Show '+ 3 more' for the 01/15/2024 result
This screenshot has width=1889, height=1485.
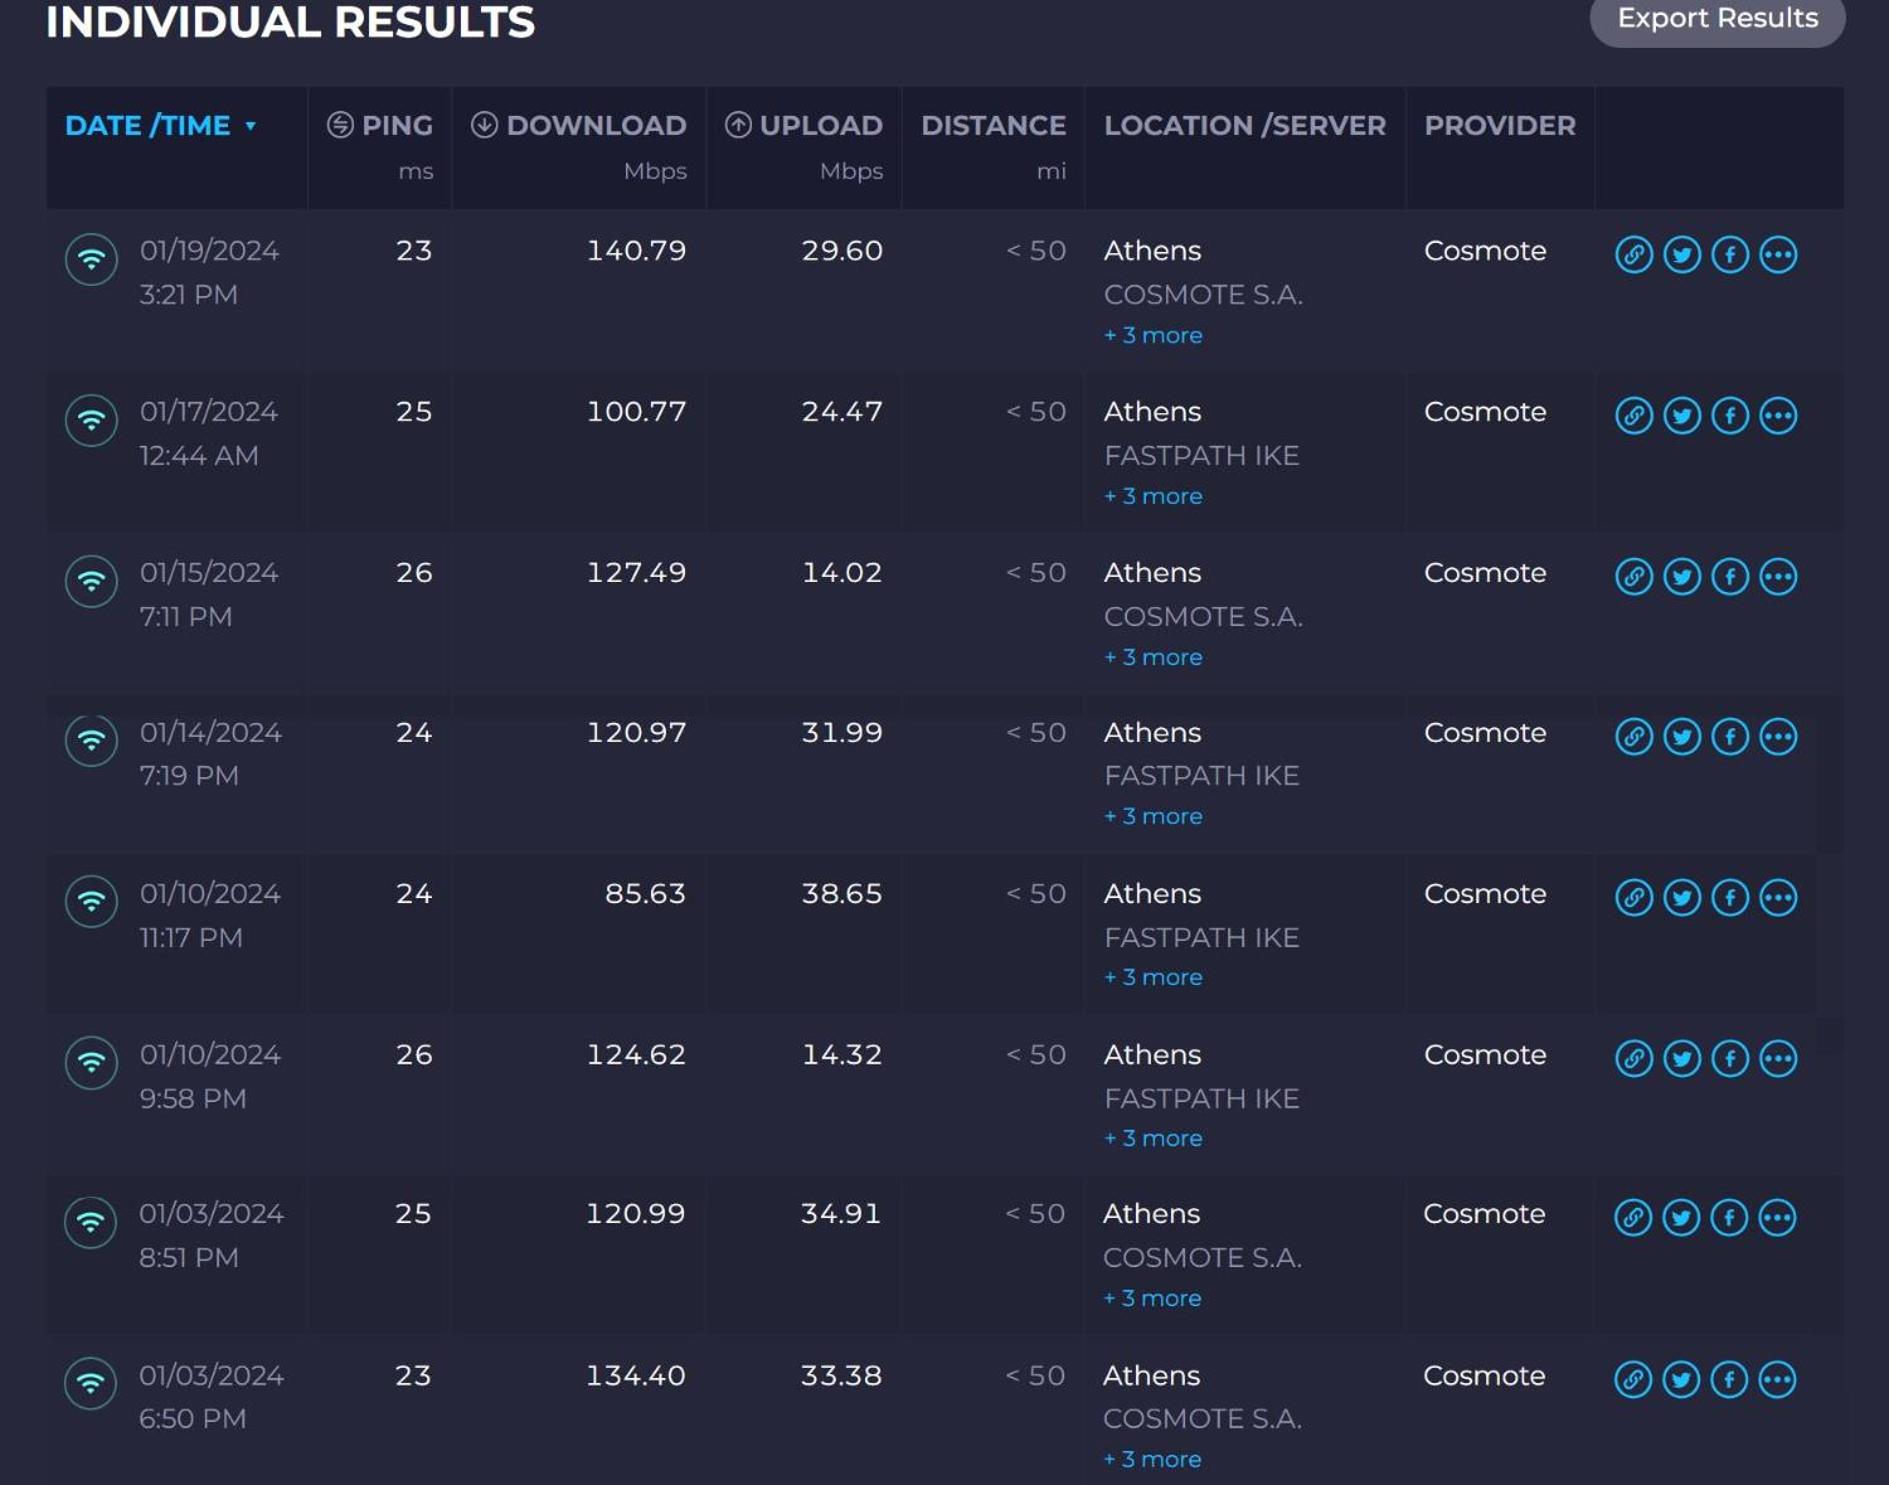[1152, 657]
